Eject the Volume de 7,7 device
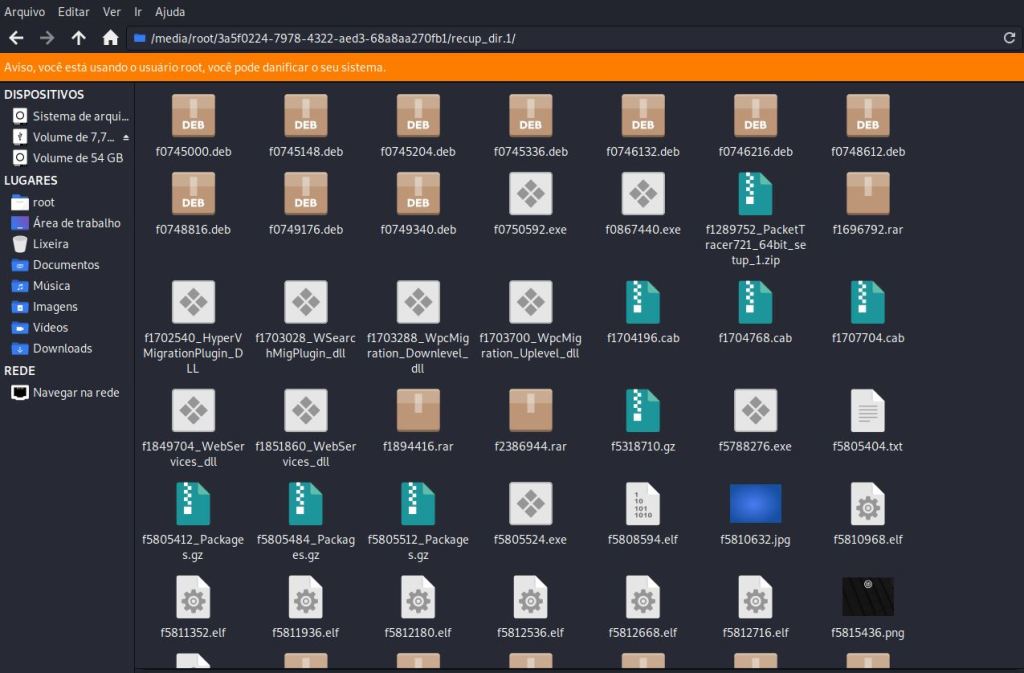This screenshot has height=673, width=1024. click(x=126, y=137)
